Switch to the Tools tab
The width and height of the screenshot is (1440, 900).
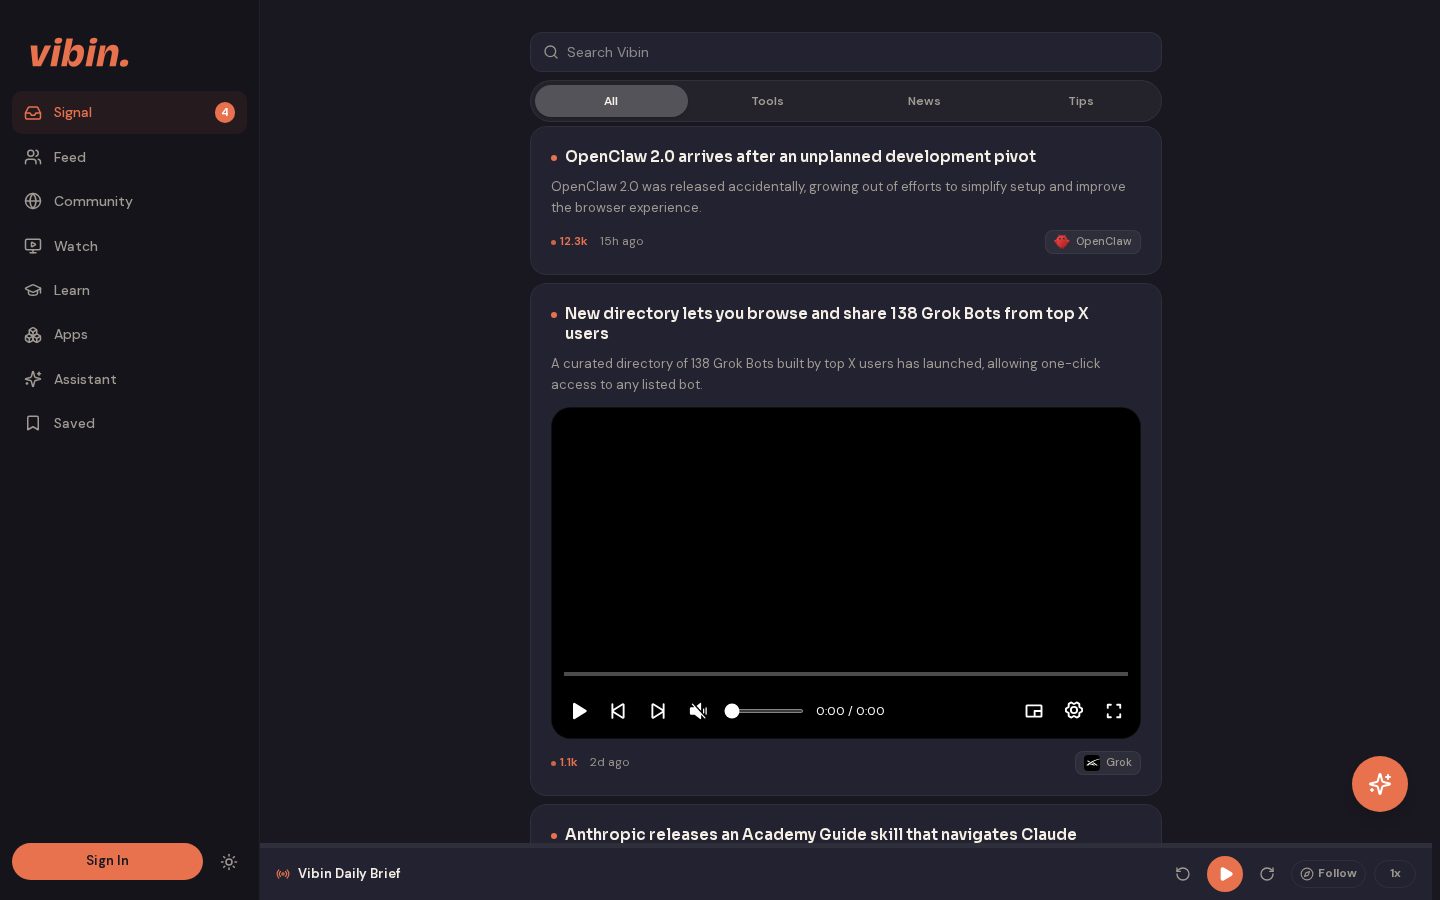tap(767, 101)
